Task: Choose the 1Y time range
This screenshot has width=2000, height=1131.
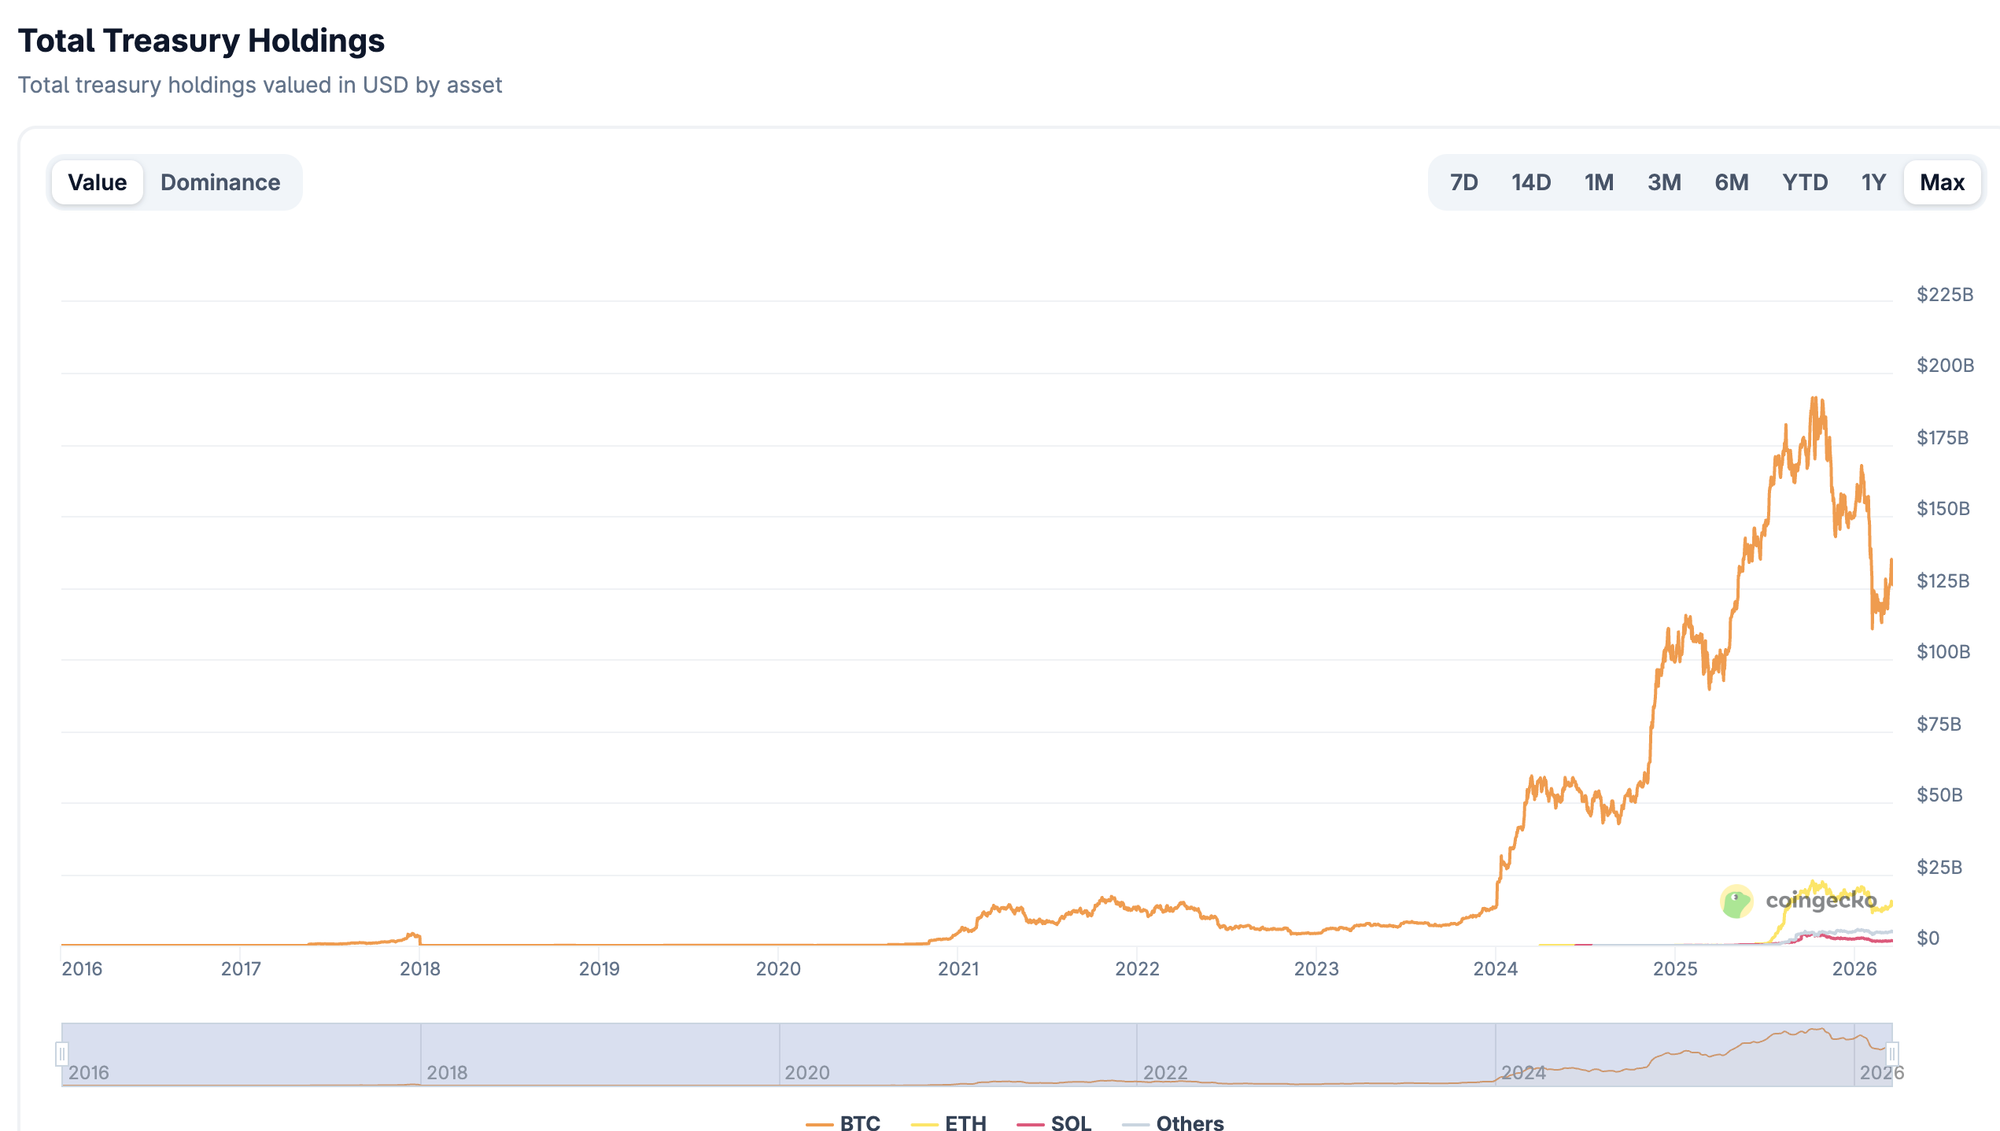Action: pyautogui.click(x=1873, y=182)
